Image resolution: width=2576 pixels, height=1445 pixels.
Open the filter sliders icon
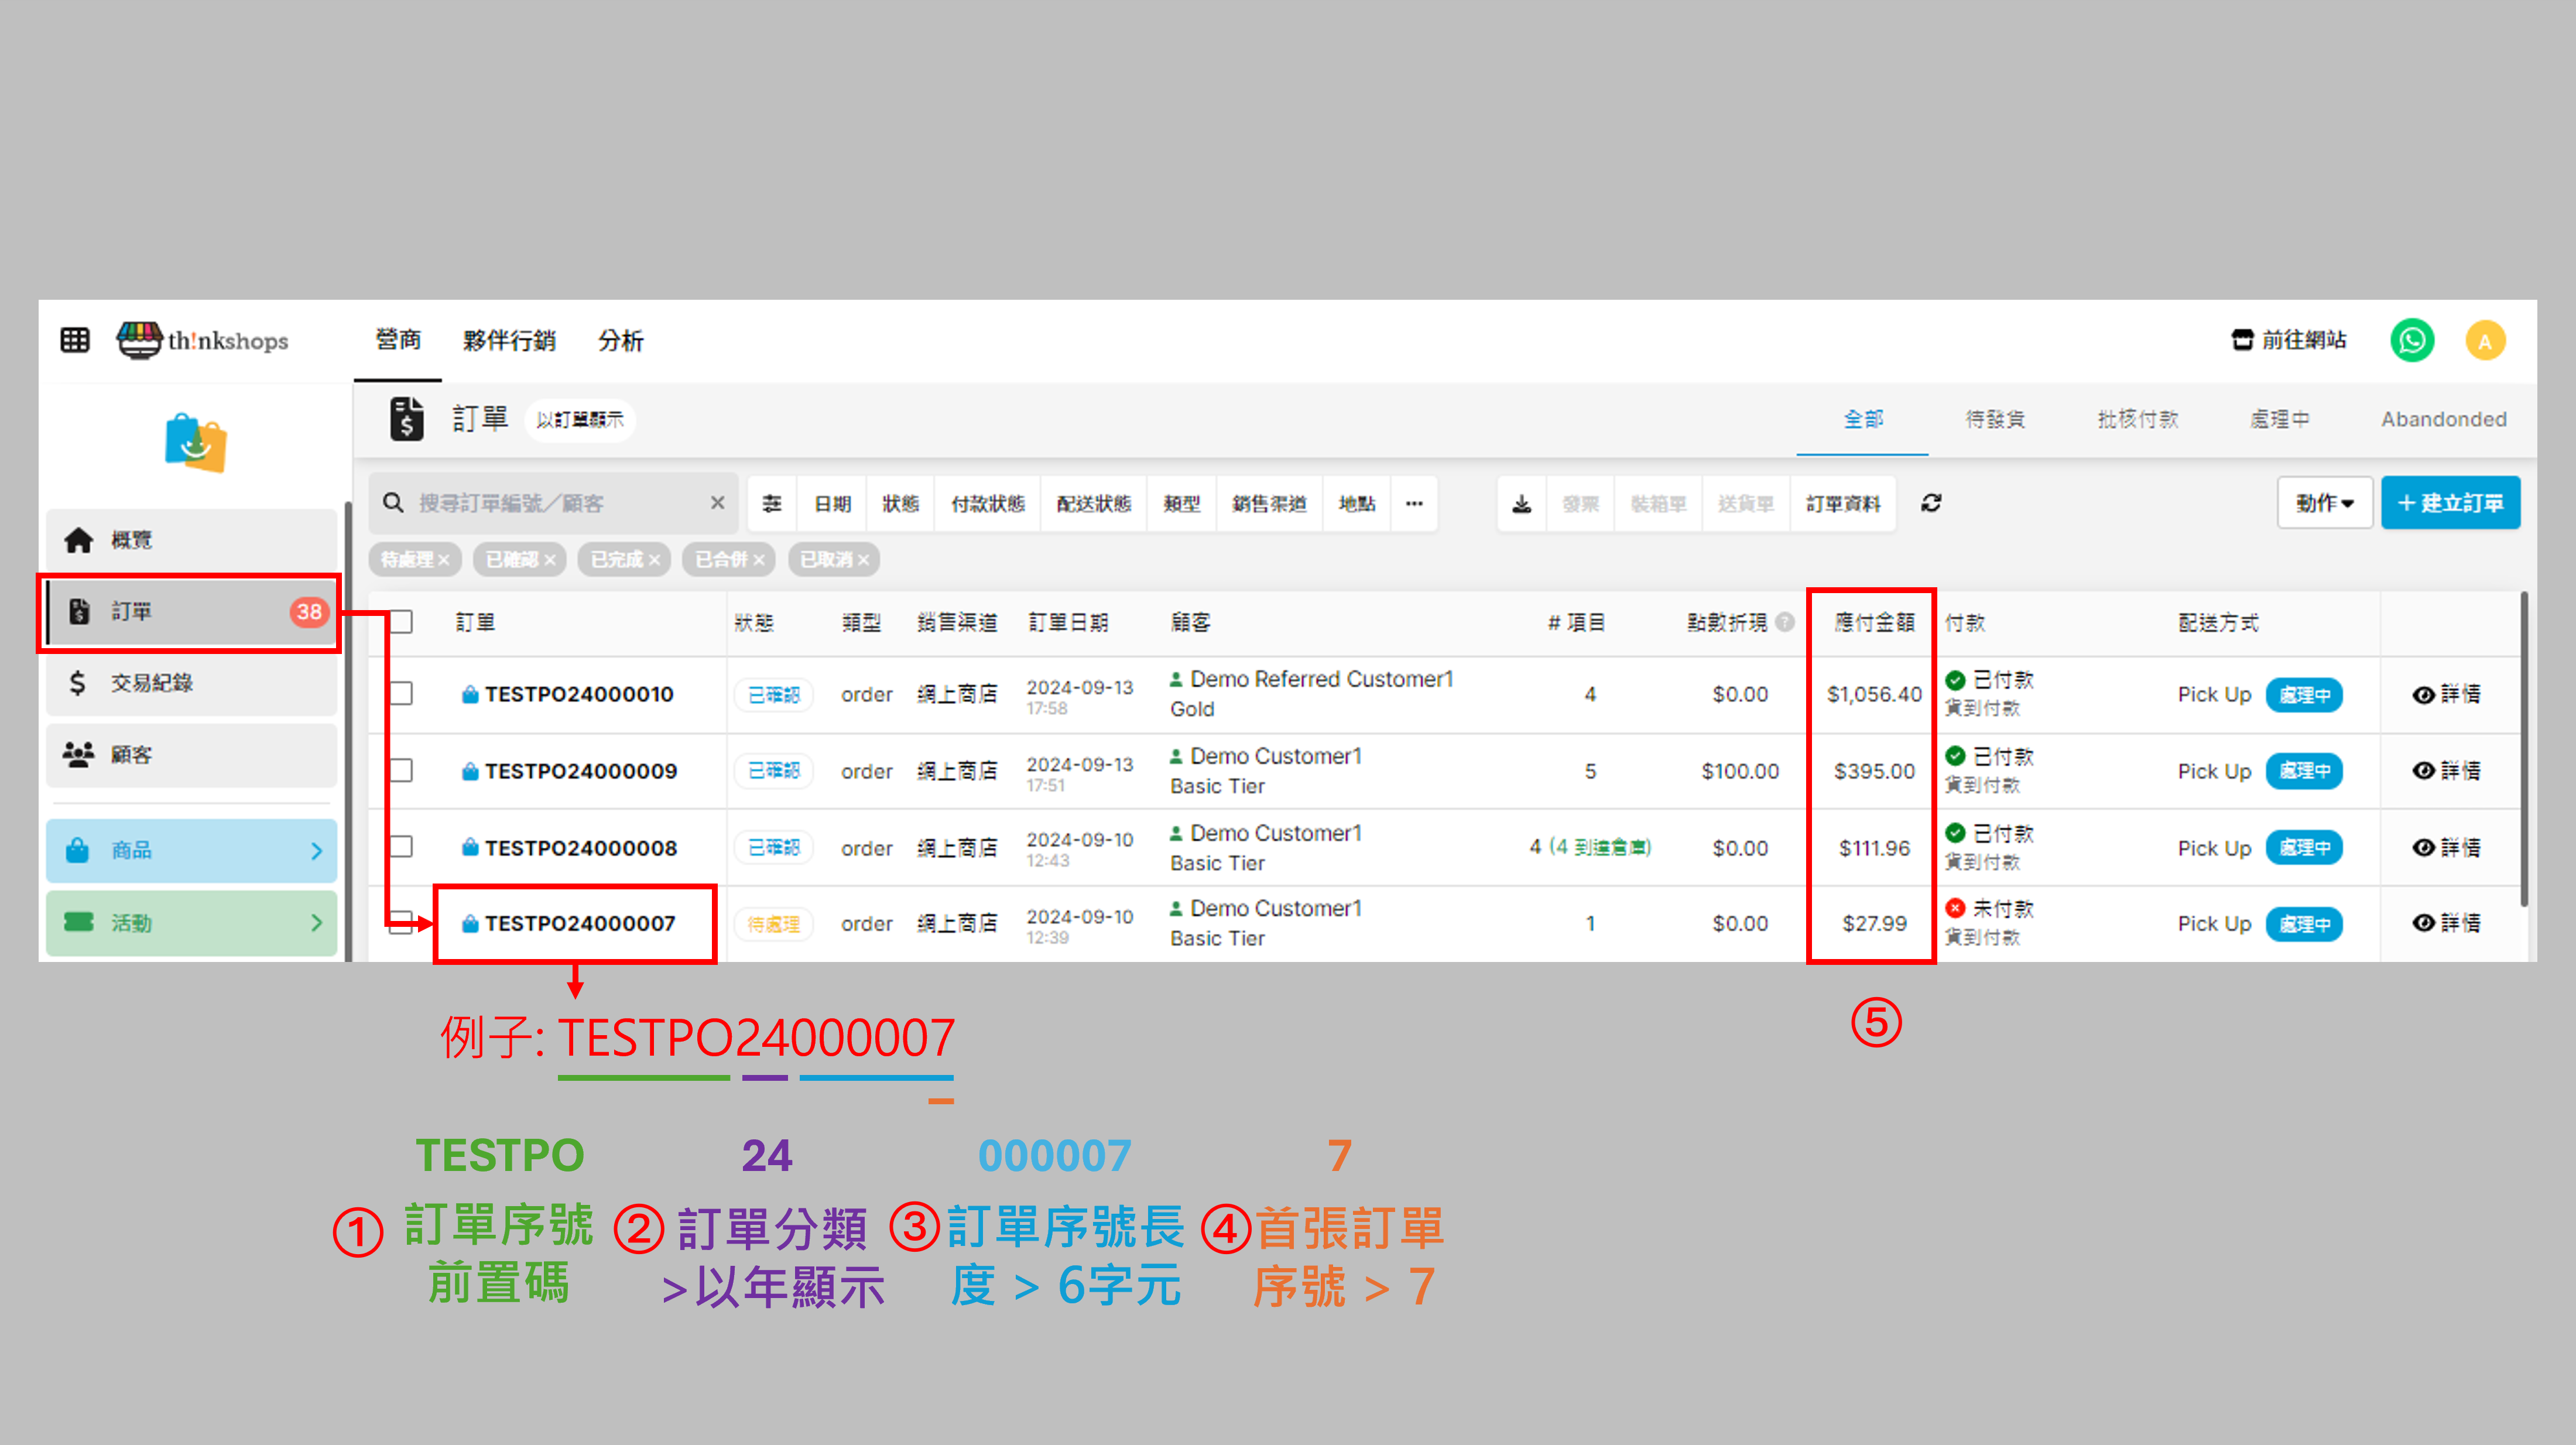(771, 503)
